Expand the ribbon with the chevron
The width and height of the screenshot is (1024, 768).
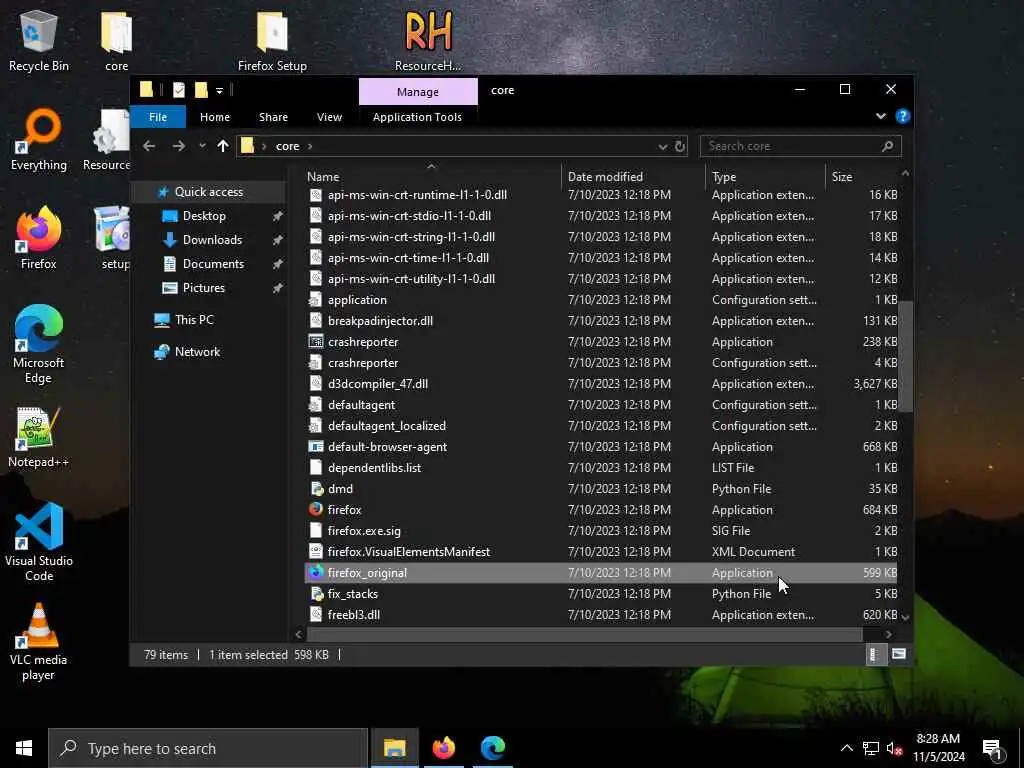880,116
